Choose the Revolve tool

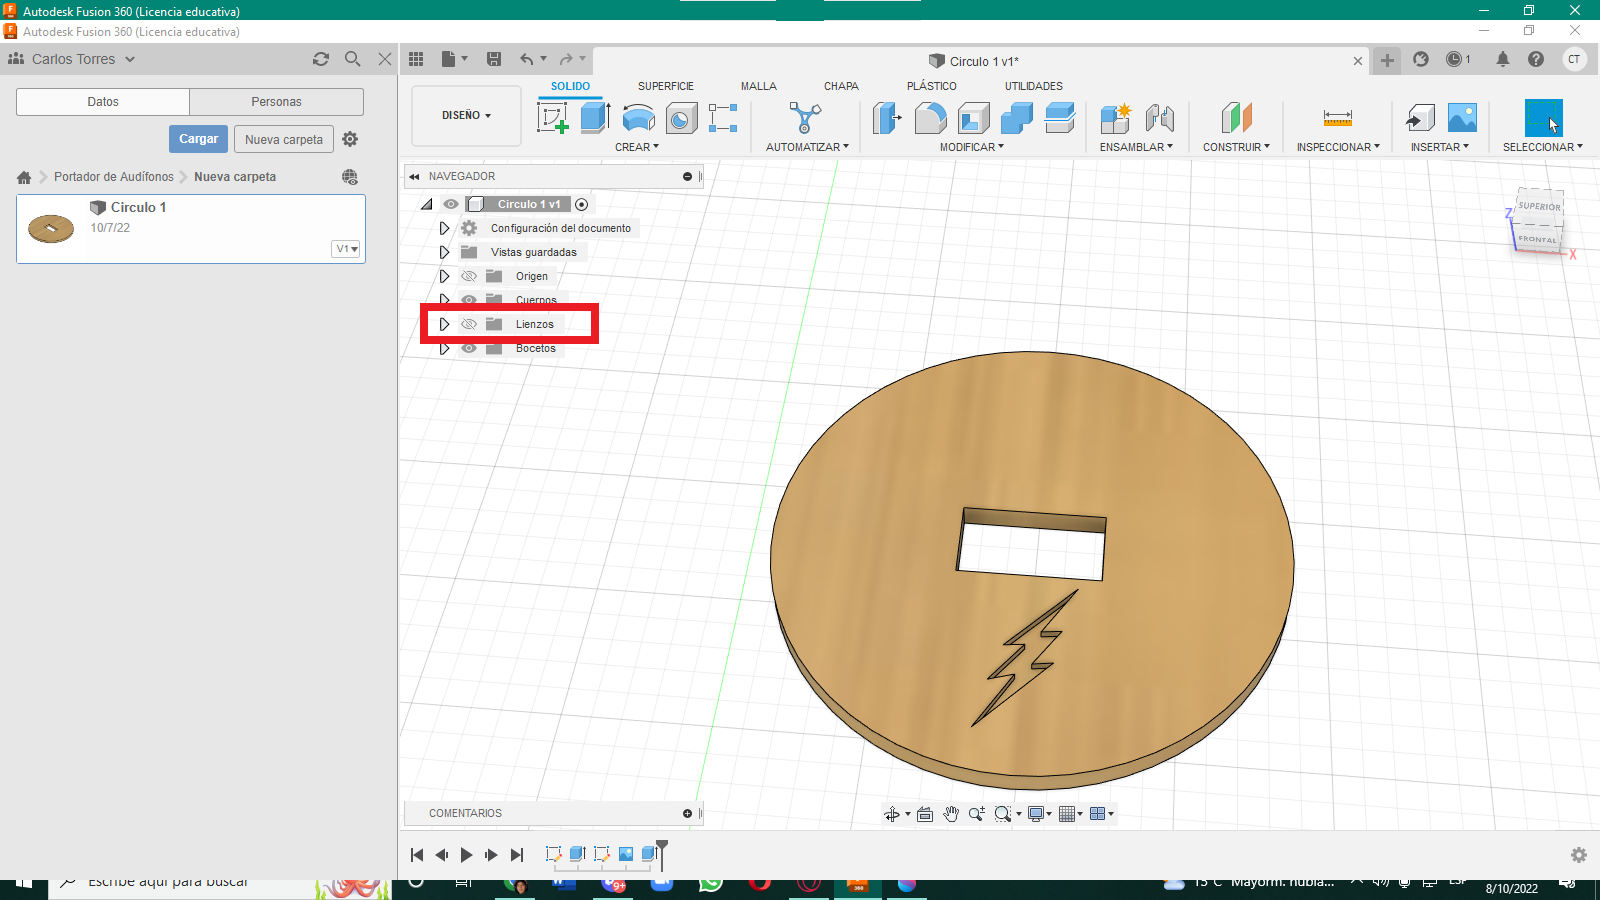pyautogui.click(x=638, y=118)
